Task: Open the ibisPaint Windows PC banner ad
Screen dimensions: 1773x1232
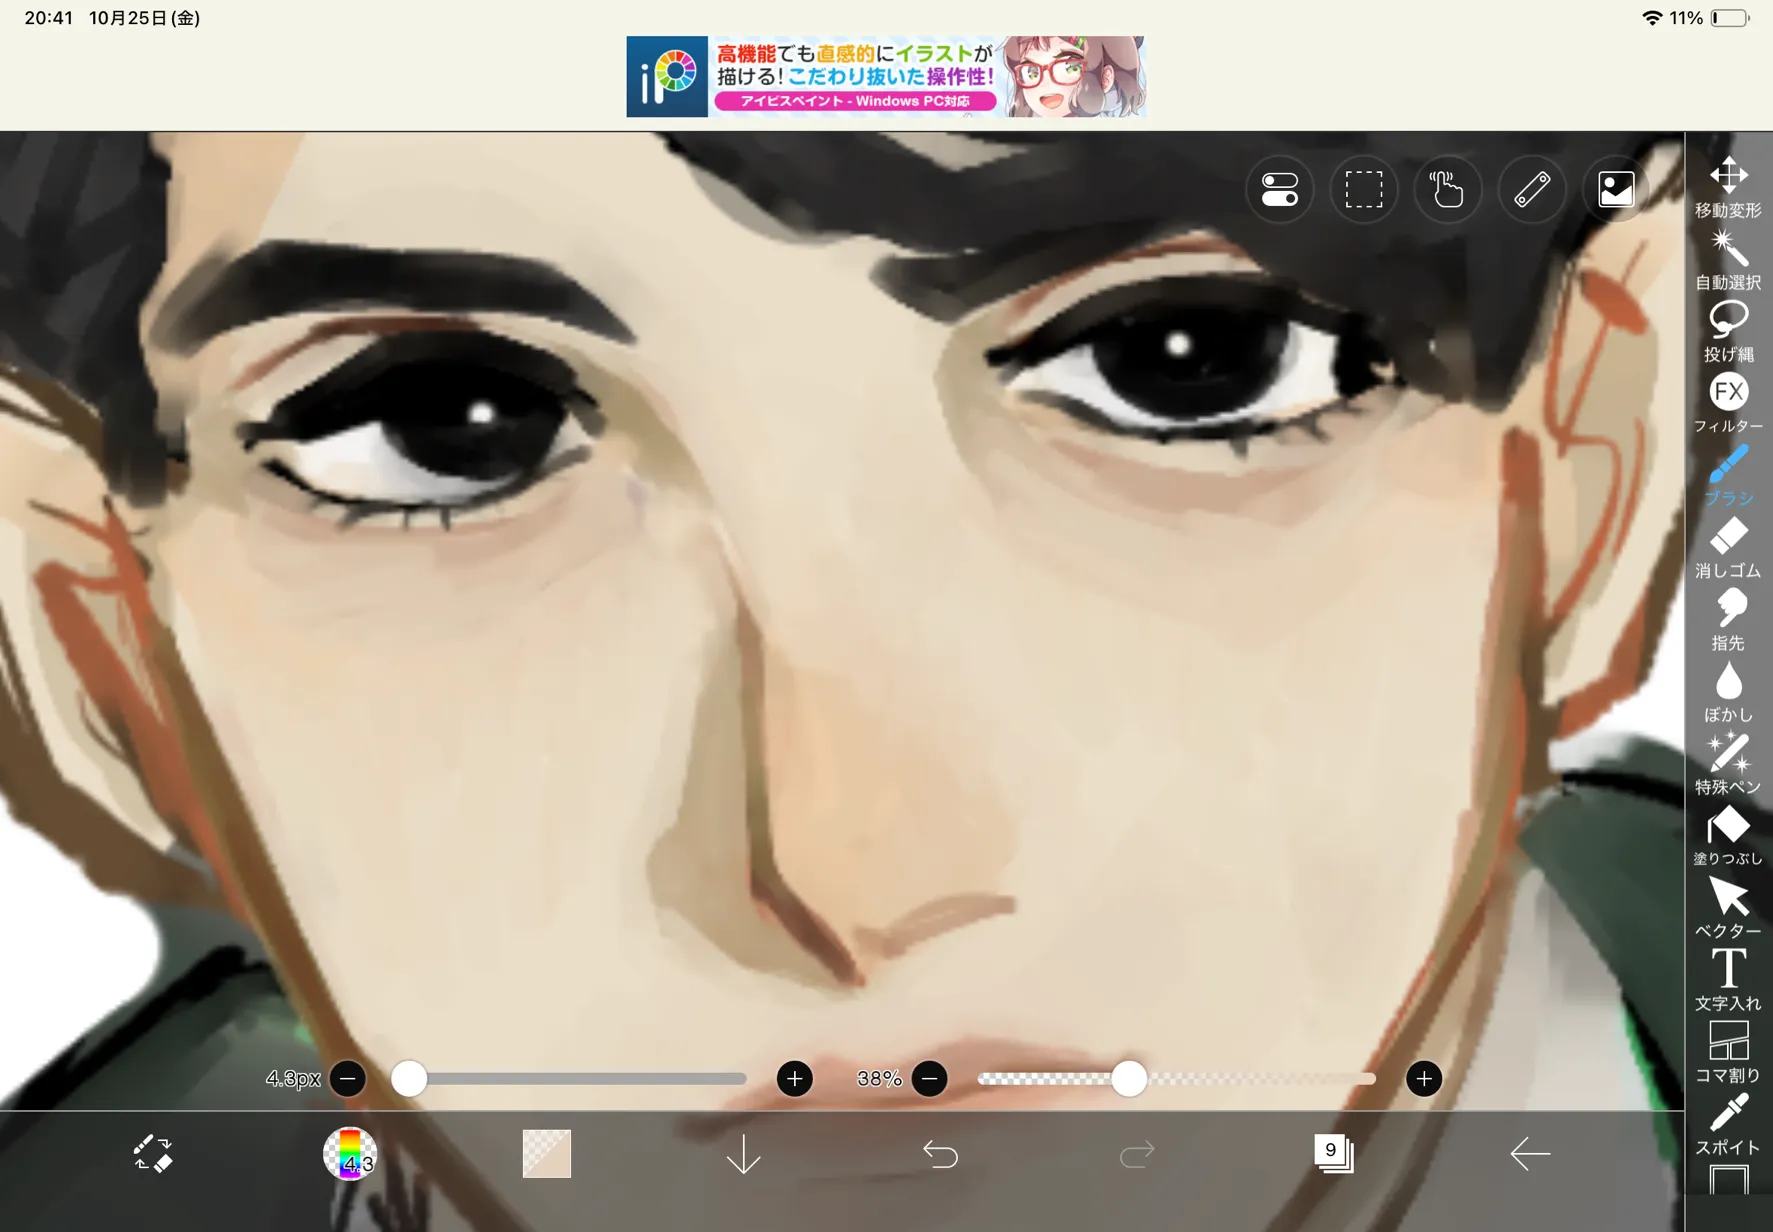Action: point(886,76)
